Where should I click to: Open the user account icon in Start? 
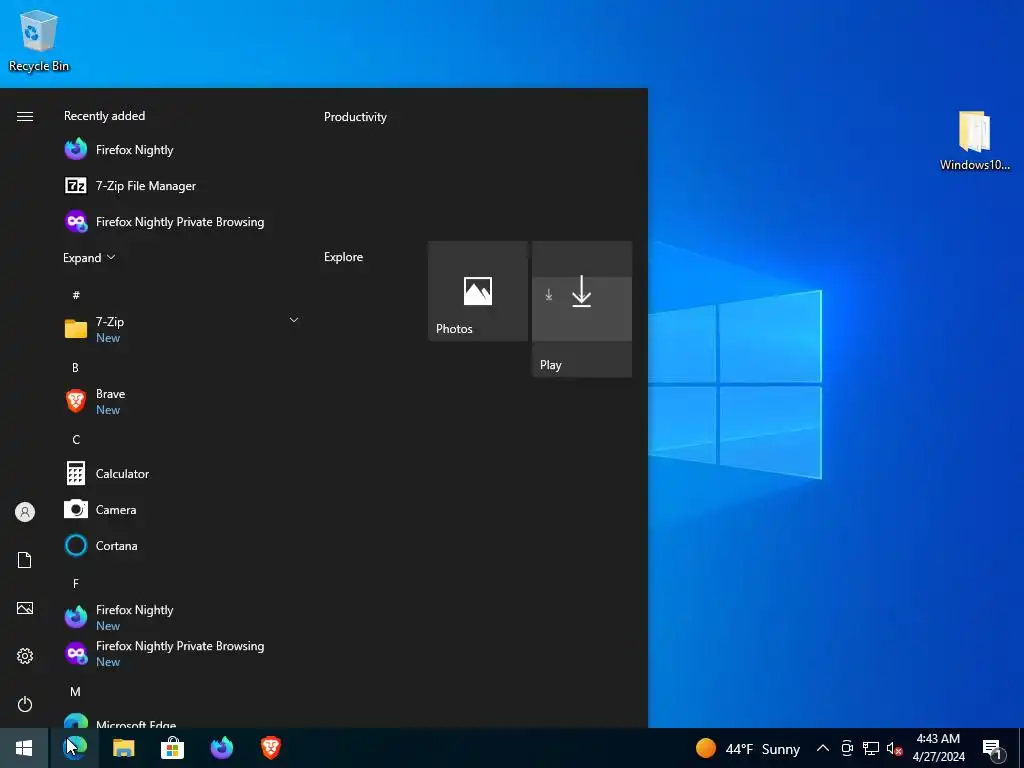[x=25, y=512]
